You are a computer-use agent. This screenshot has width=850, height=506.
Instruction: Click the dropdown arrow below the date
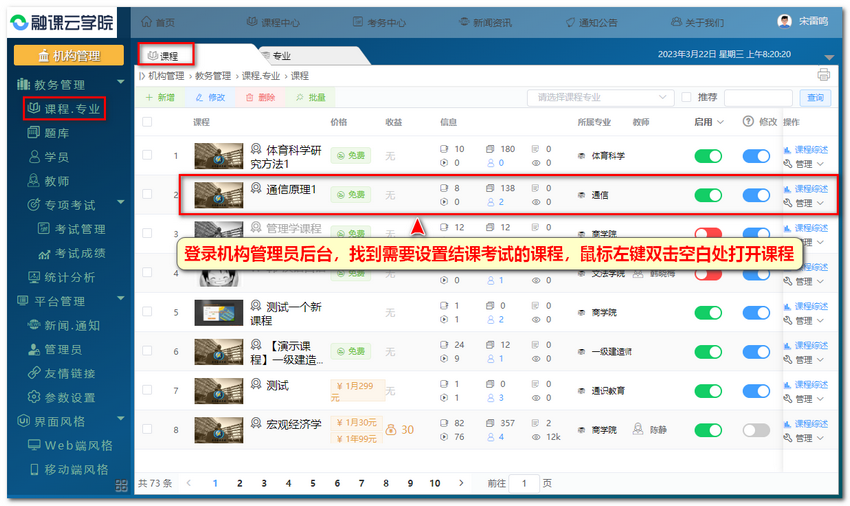click(x=829, y=57)
